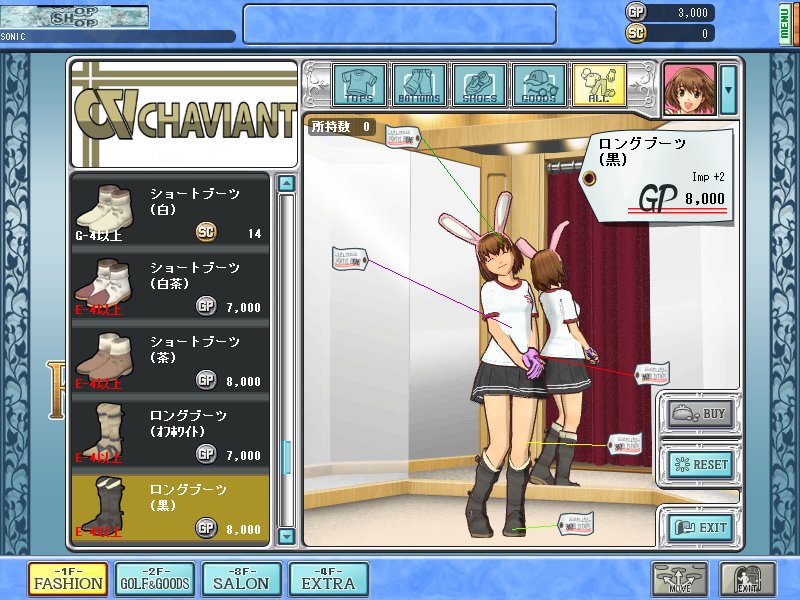Image resolution: width=800 pixels, height=600 pixels.
Task: Click the 14 price on white boots
Action: 255,234
